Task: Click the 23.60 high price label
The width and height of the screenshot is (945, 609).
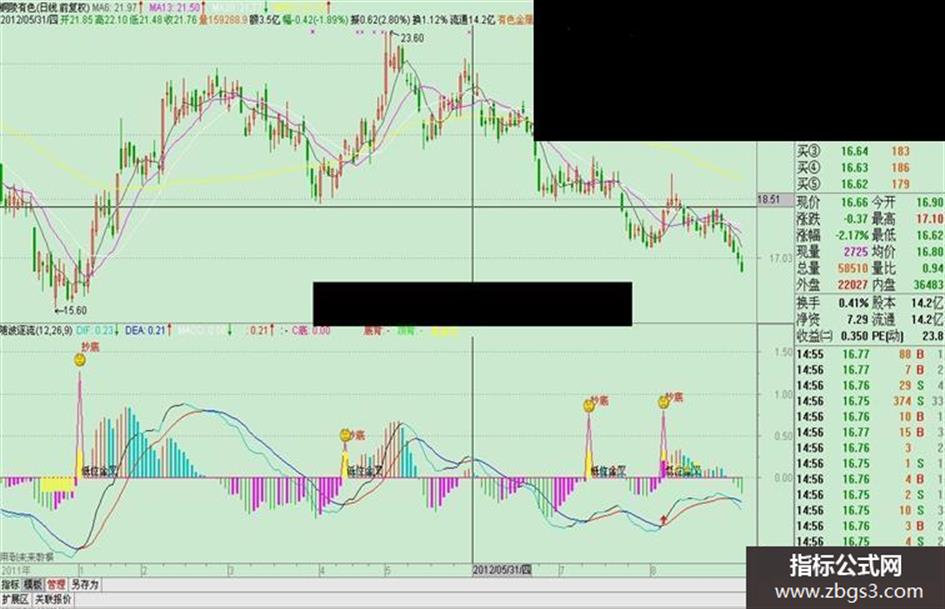Action: point(412,39)
